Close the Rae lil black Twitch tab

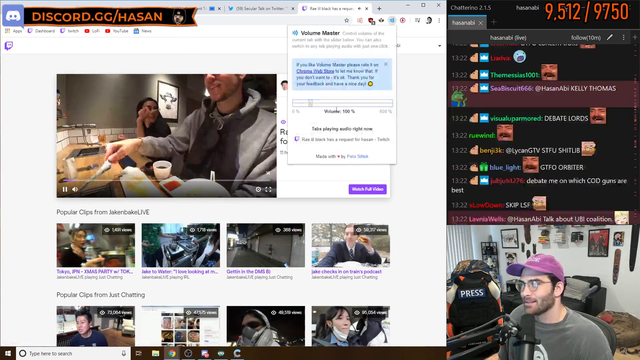click(x=367, y=8)
